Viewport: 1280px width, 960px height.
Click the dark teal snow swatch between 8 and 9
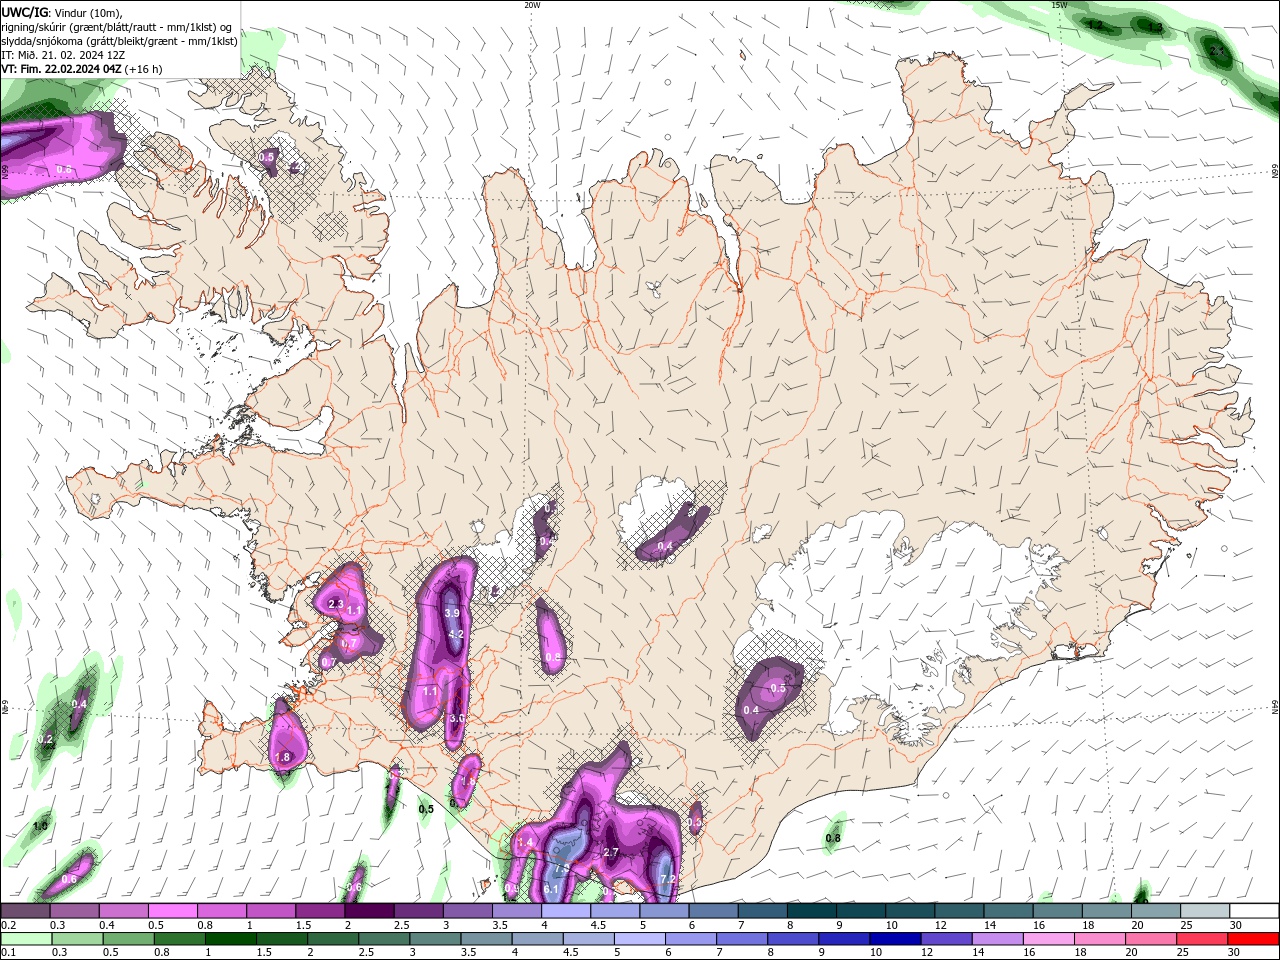pyautogui.click(x=812, y=911)
